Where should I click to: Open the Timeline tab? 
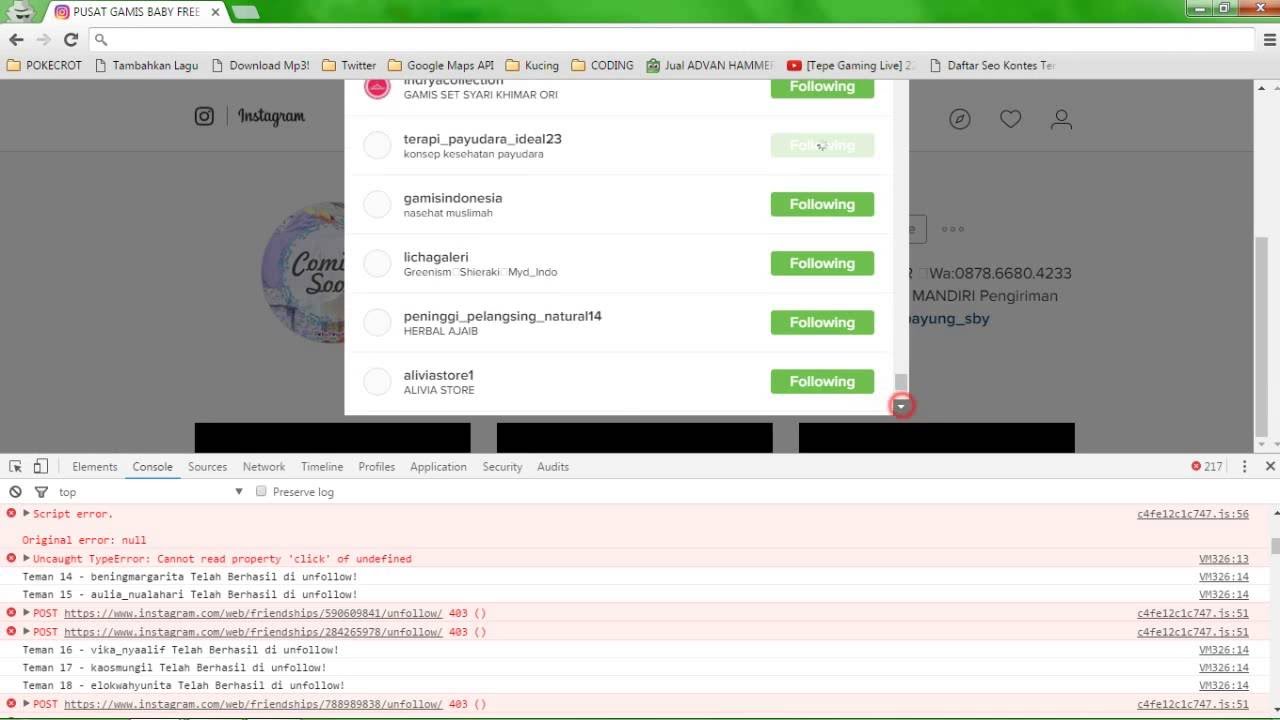(x=322, y=466)
